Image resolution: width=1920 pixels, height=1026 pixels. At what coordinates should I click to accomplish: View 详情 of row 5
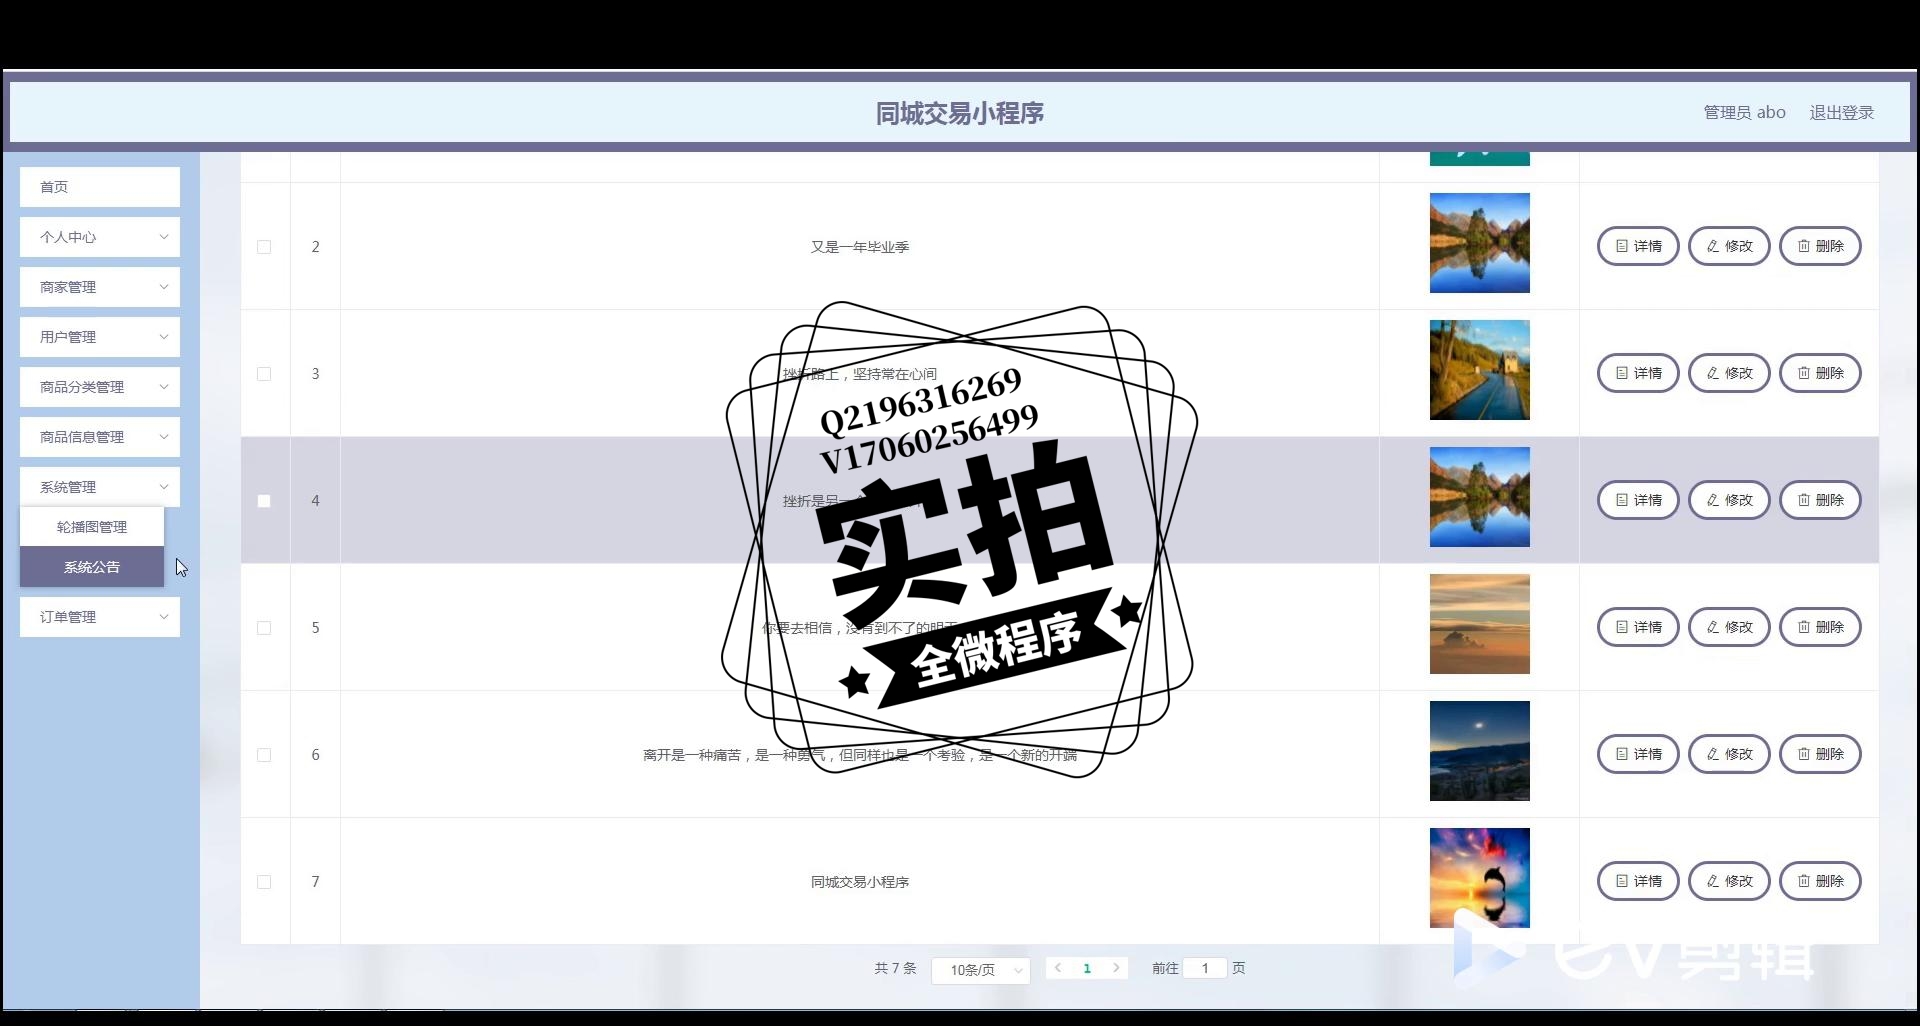coord(1638,627)
